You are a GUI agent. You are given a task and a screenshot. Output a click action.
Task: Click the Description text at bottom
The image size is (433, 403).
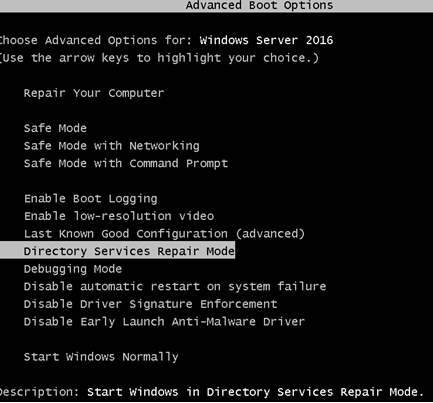[x=212, y=392]
